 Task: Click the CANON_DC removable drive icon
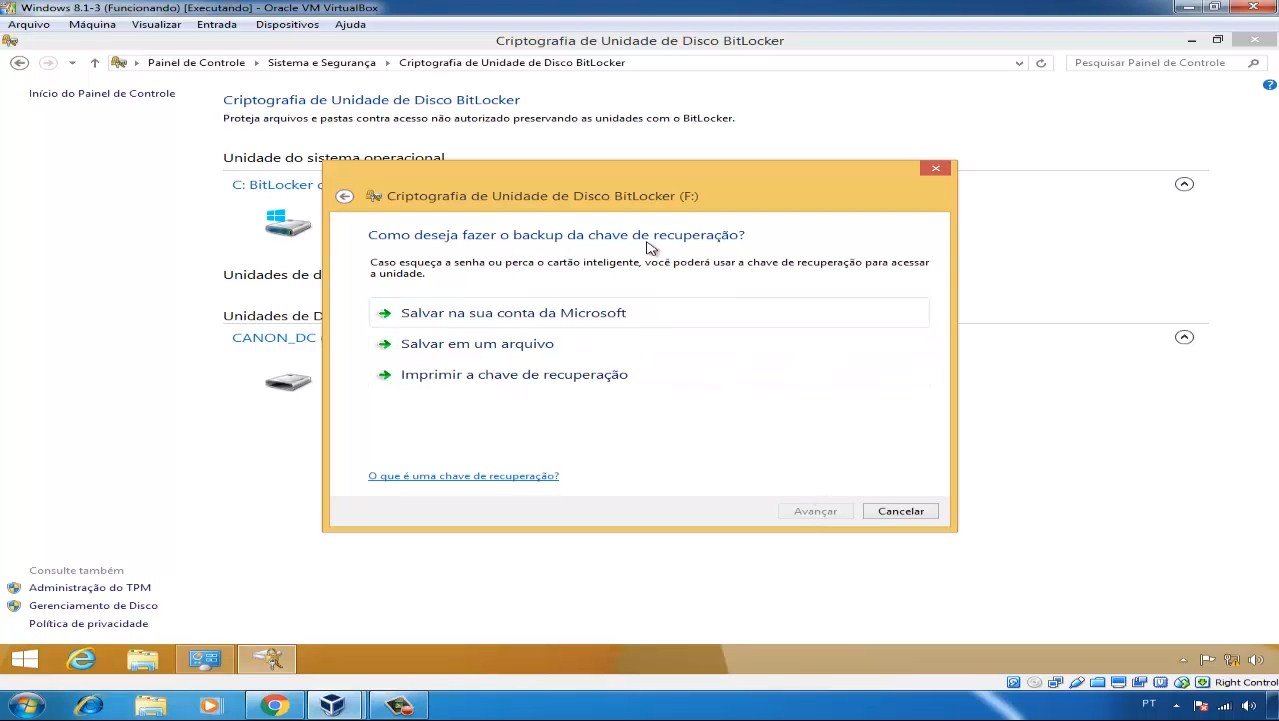coord(288,381)
